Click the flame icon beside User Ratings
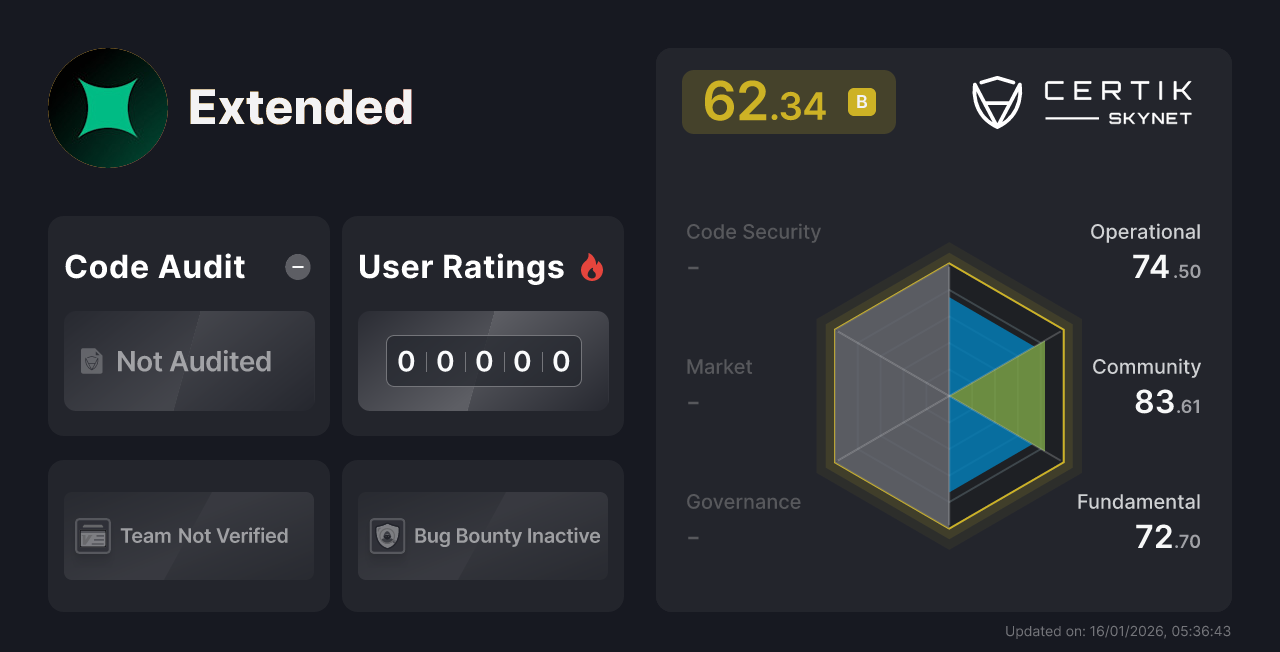Viewport: 1280px width, 652px height. tap(592, 267)
